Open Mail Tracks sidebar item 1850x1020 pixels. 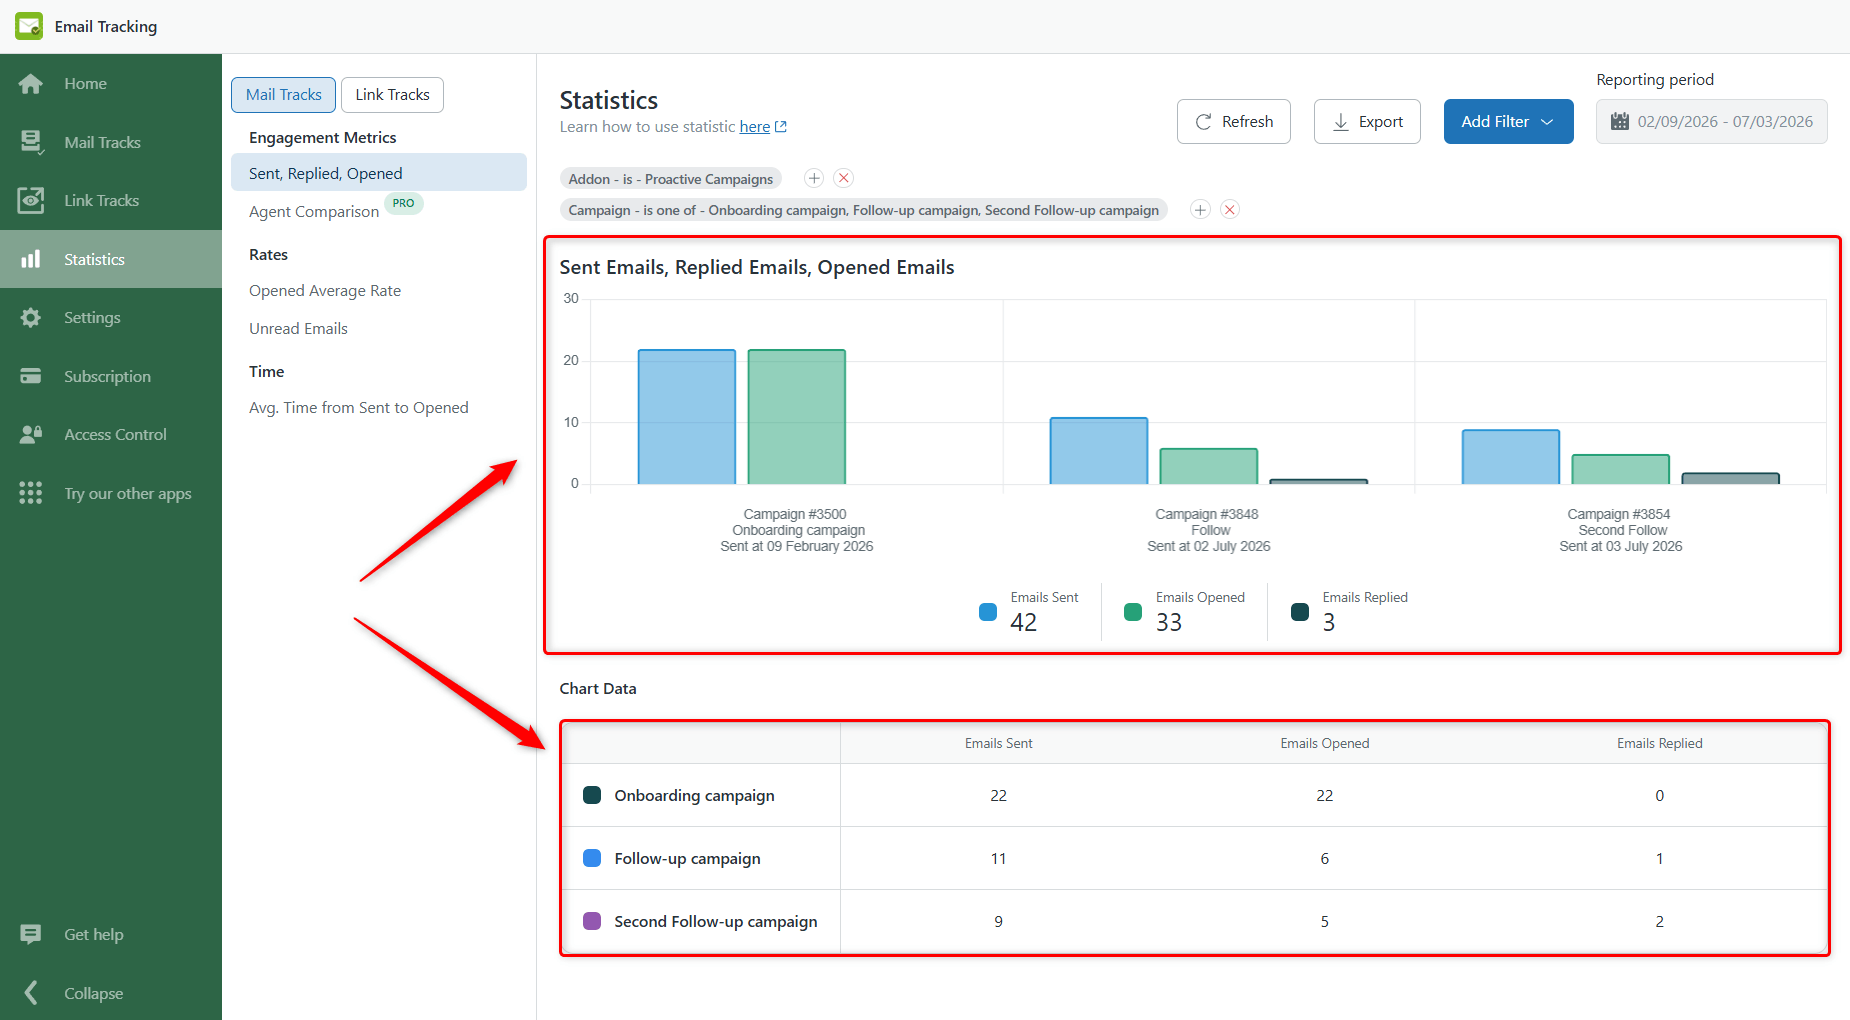point(111,142)
